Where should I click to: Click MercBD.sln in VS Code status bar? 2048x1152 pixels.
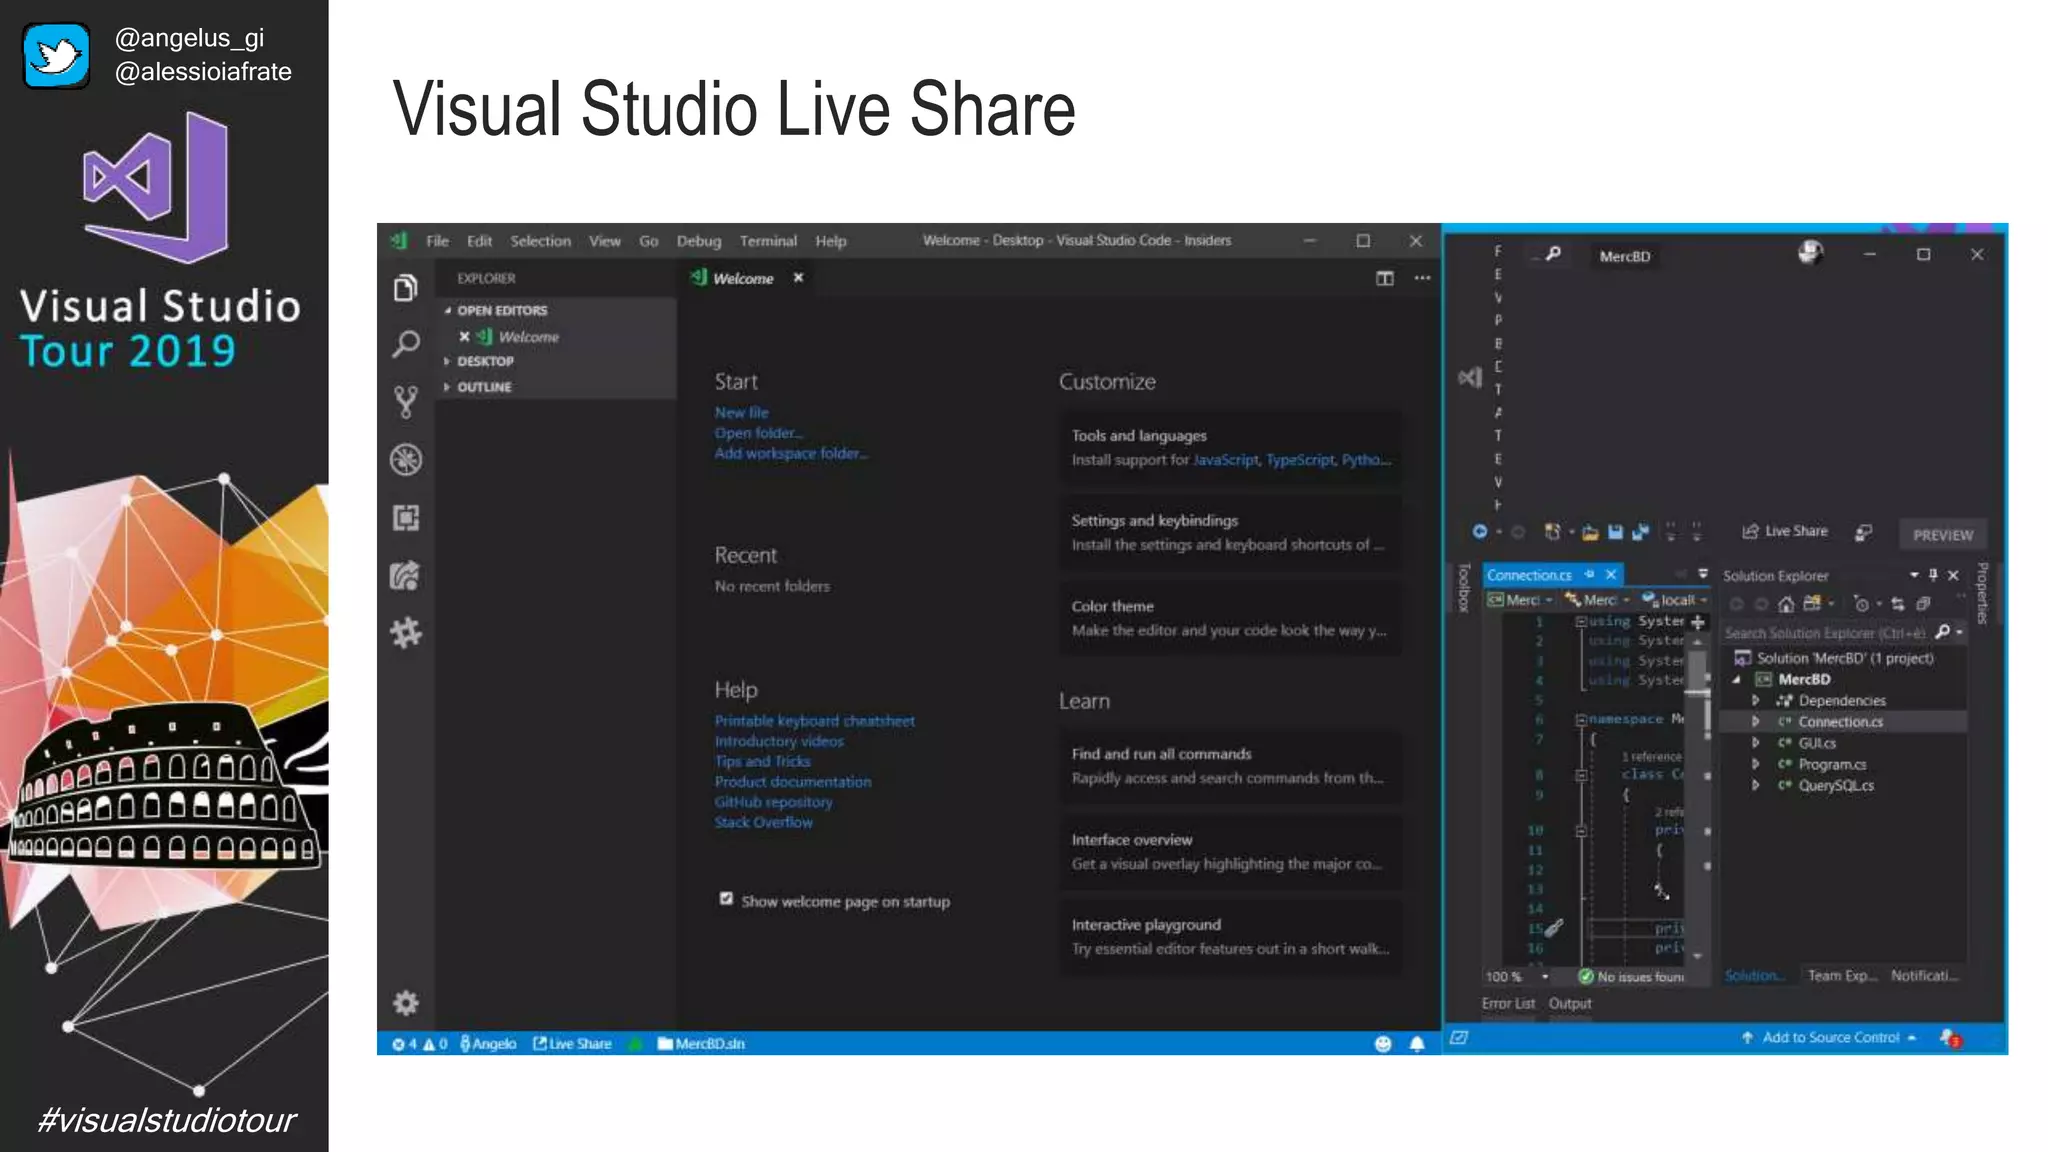pos(701,1044)
